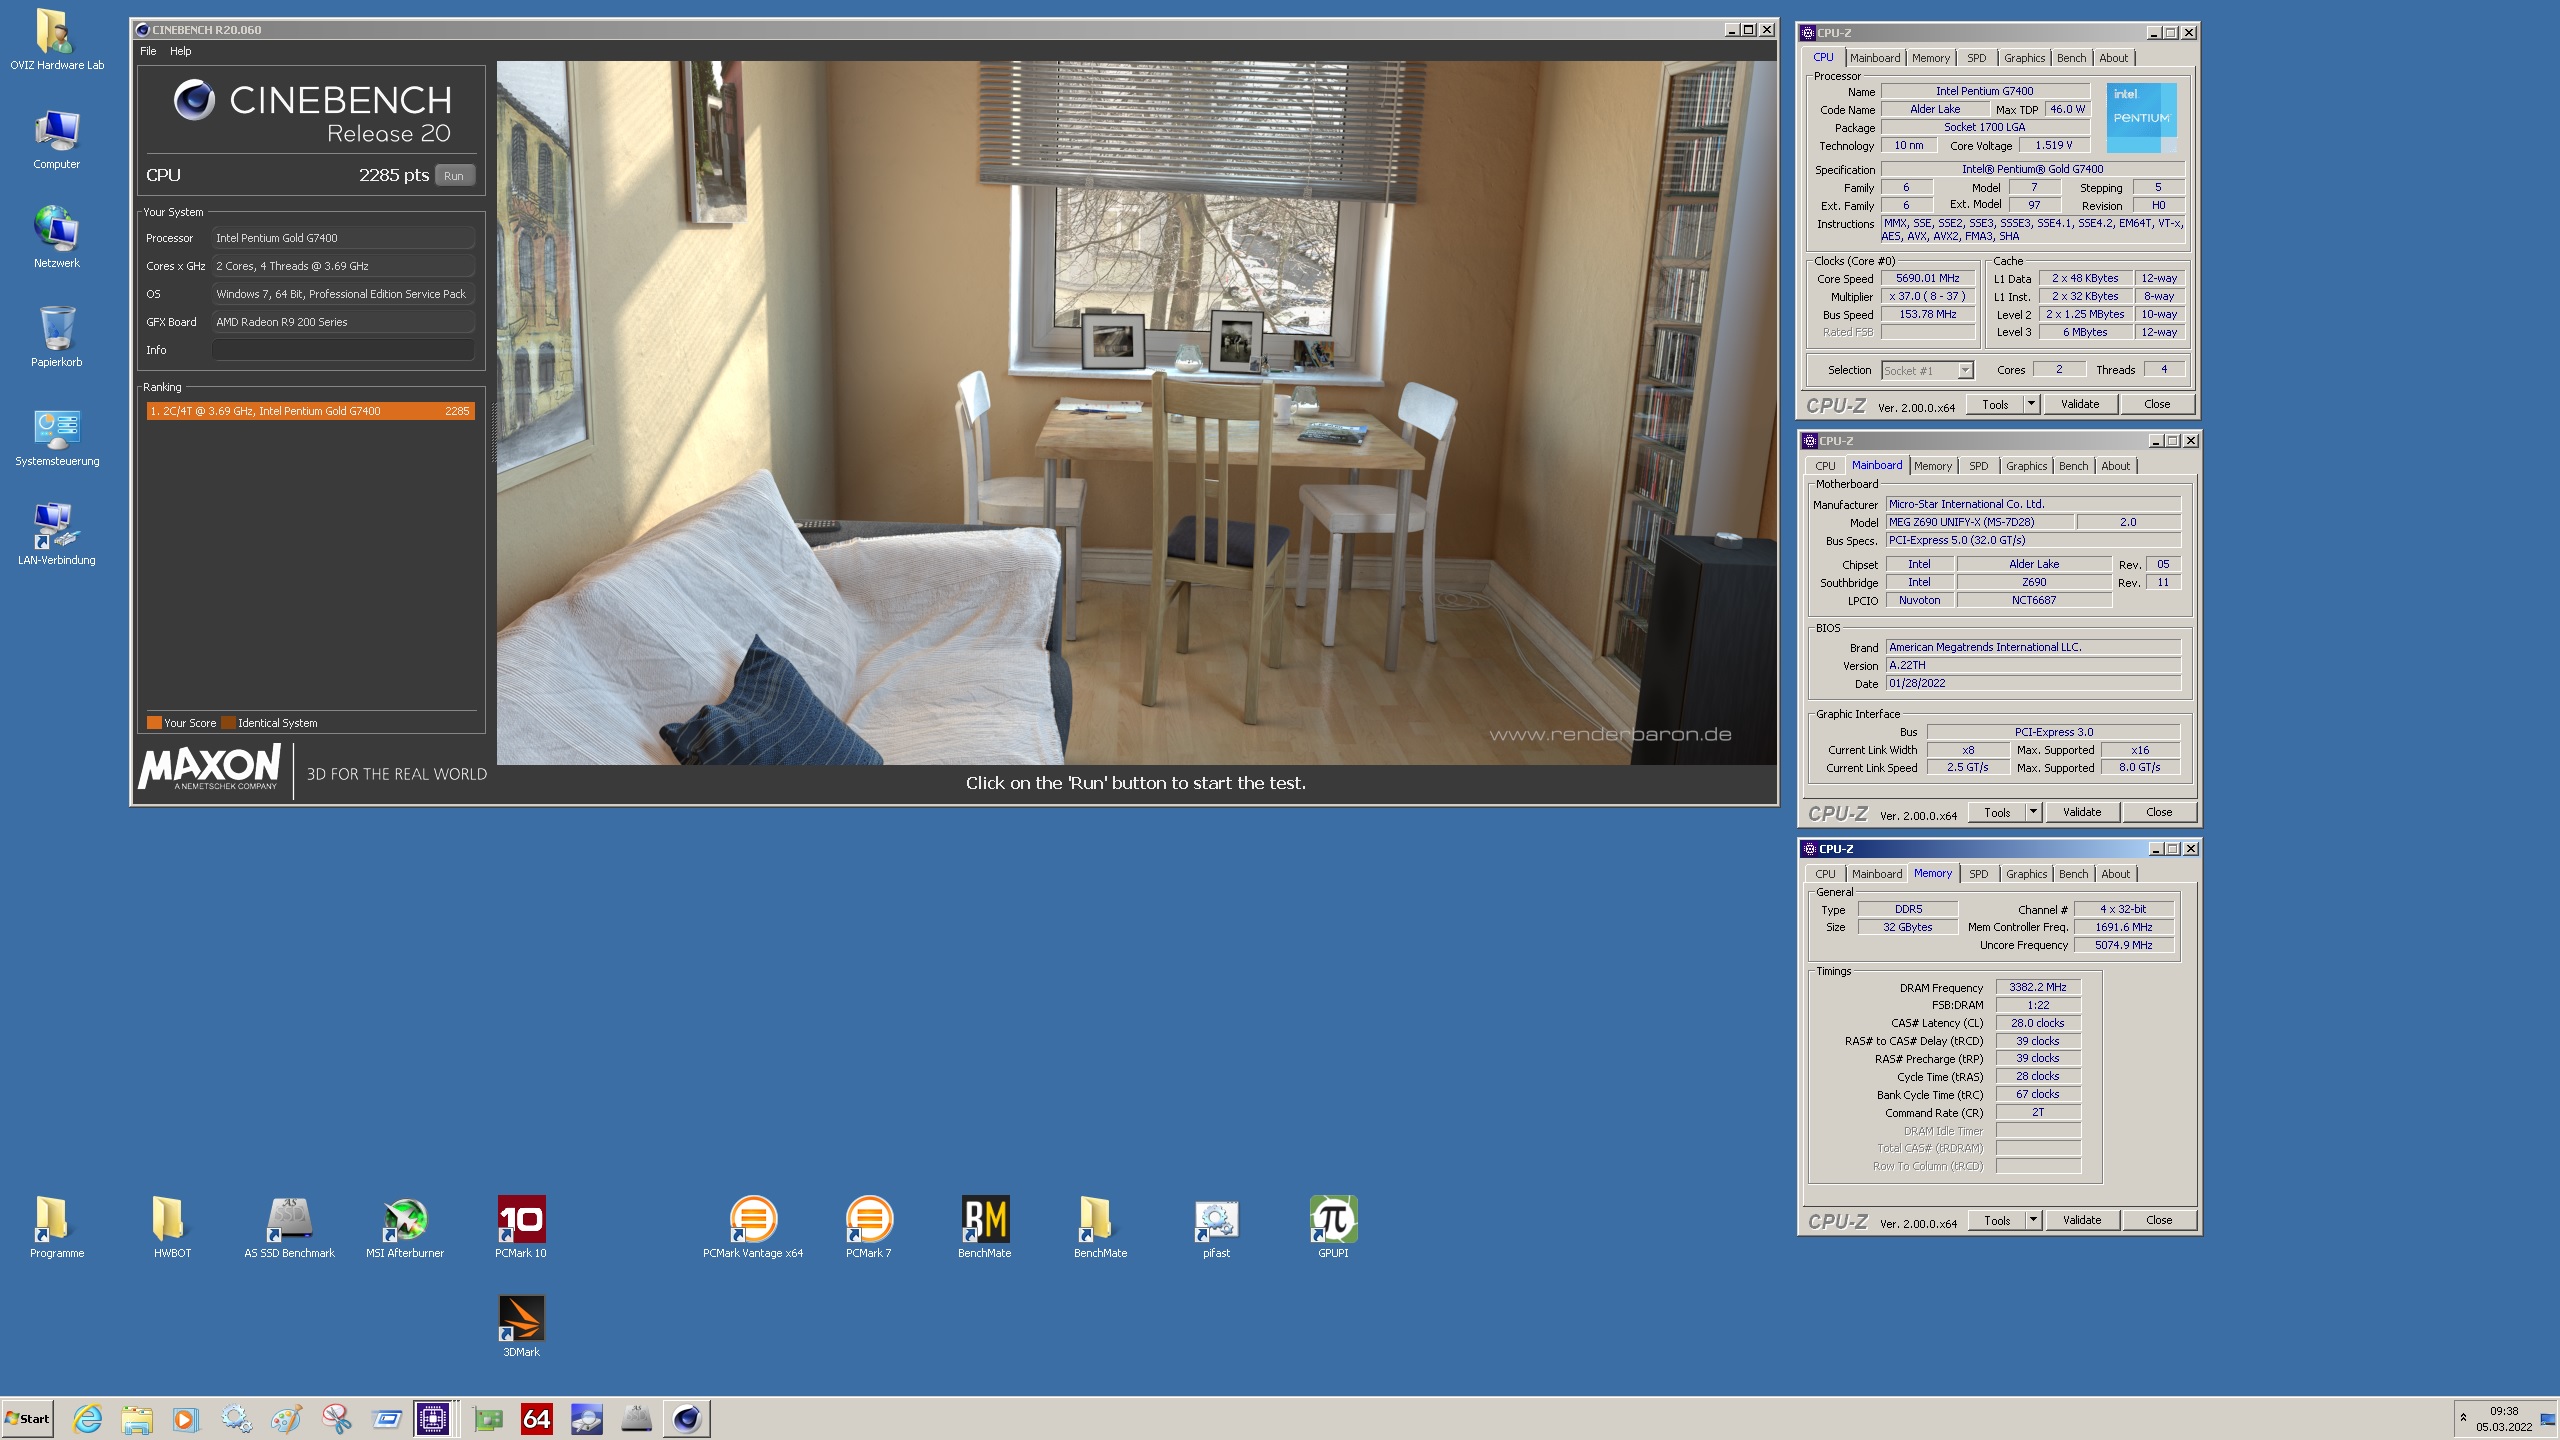The width and height of the screenshot is (2560, 1440).
Task: Select the Intel Pentium Gold G7400 ranking entry
Action: point(310,411)
